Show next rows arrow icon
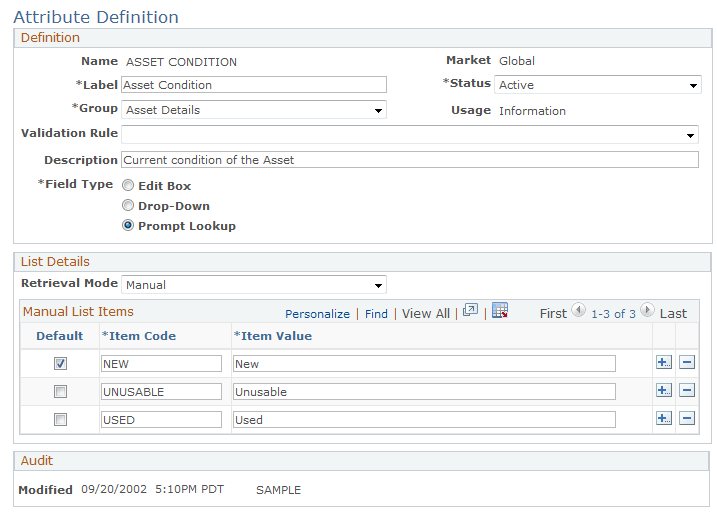This screenshot has width=717, height=512. 647,310
